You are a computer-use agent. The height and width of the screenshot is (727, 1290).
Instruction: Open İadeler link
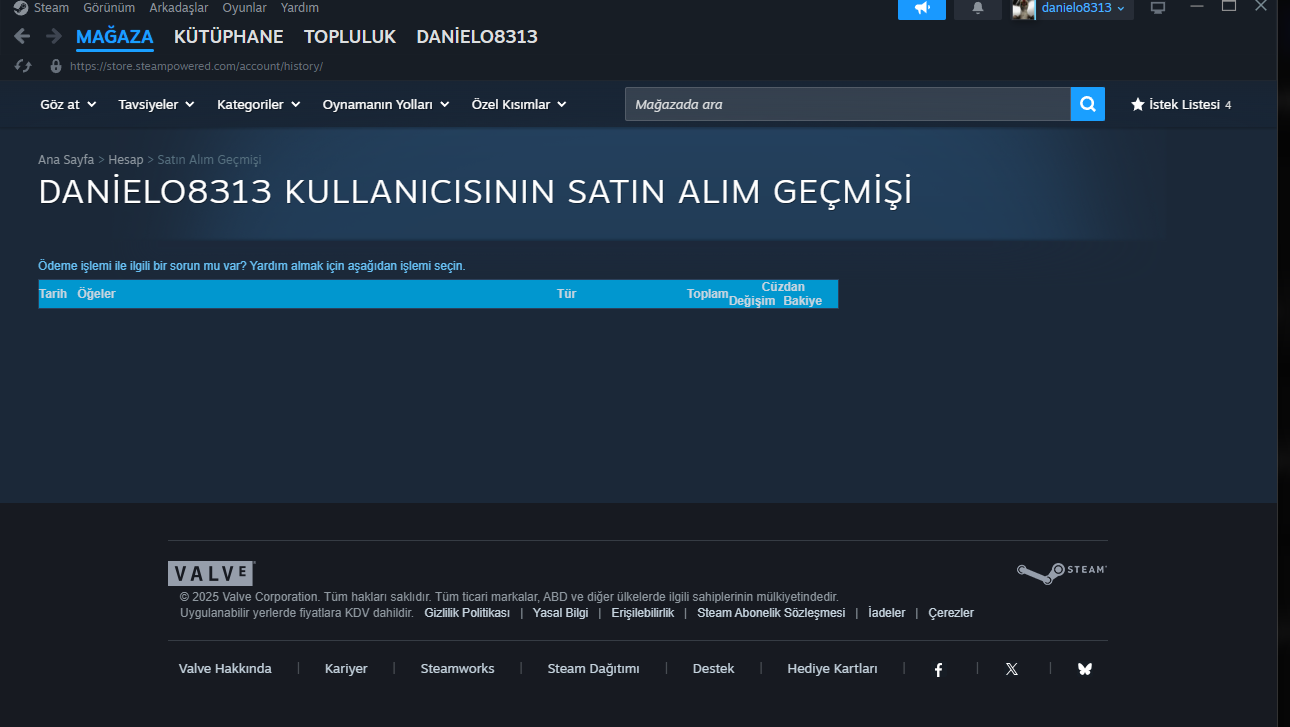(x=887, y=613)
